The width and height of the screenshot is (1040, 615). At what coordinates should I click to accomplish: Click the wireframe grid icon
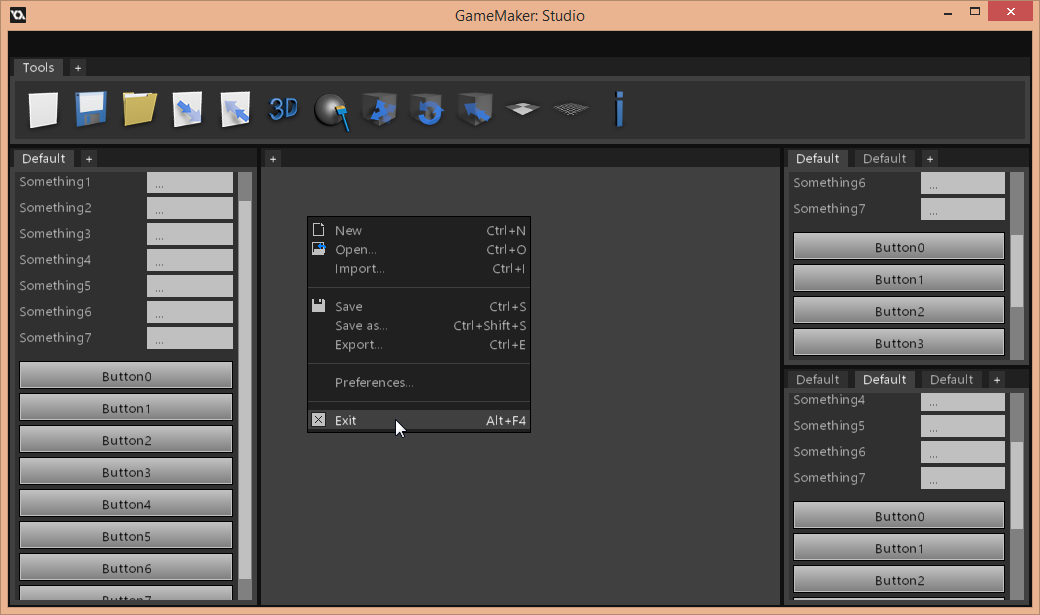(x=571, y=108)
